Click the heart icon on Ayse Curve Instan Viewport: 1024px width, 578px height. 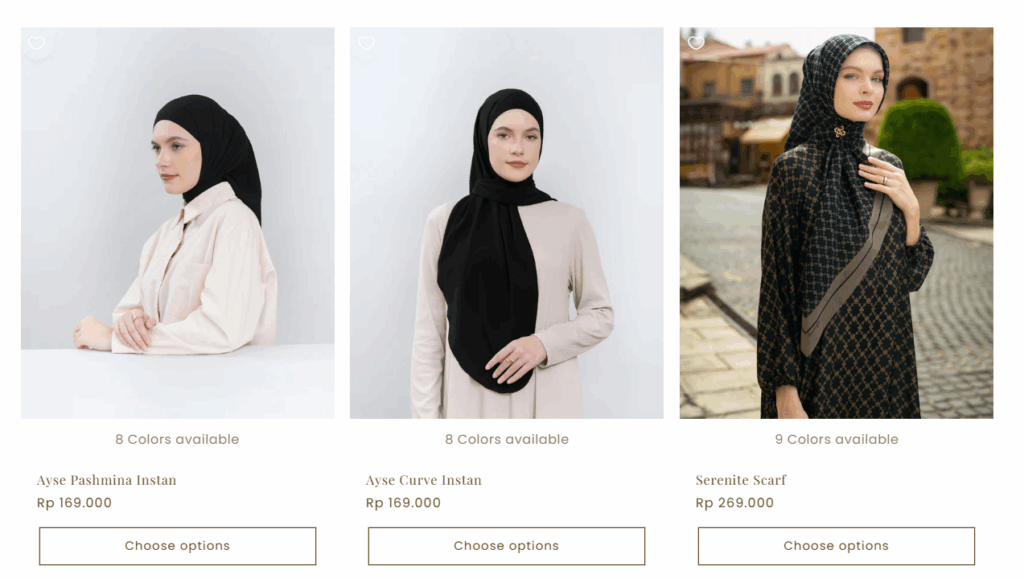pyautogui.click(x=366, y=43)
